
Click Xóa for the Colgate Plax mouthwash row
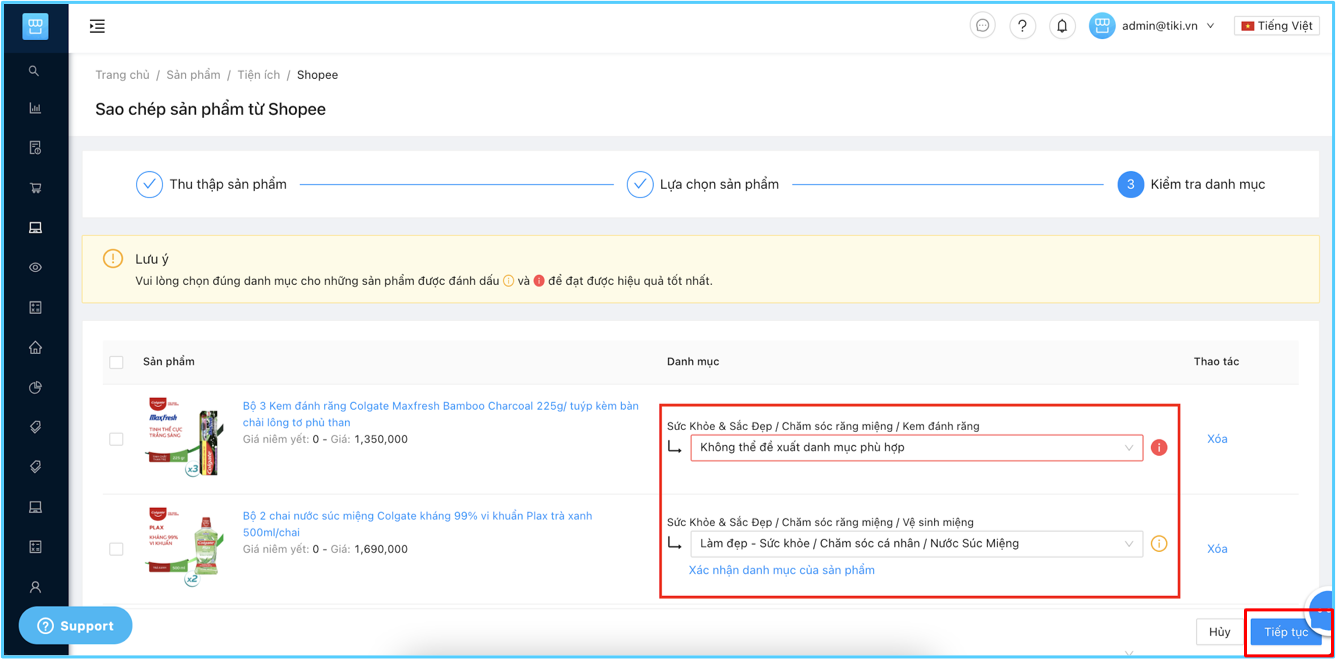pos(1217,549)
